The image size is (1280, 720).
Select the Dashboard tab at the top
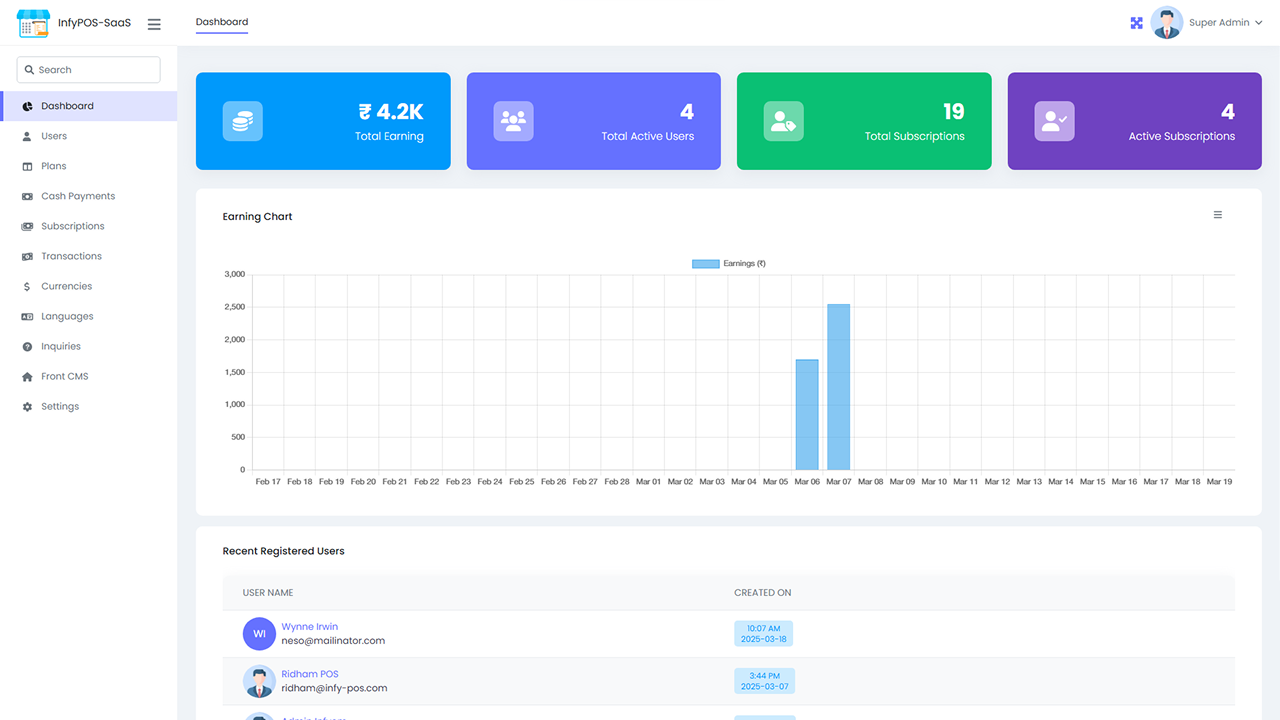(x=221, y=21)
